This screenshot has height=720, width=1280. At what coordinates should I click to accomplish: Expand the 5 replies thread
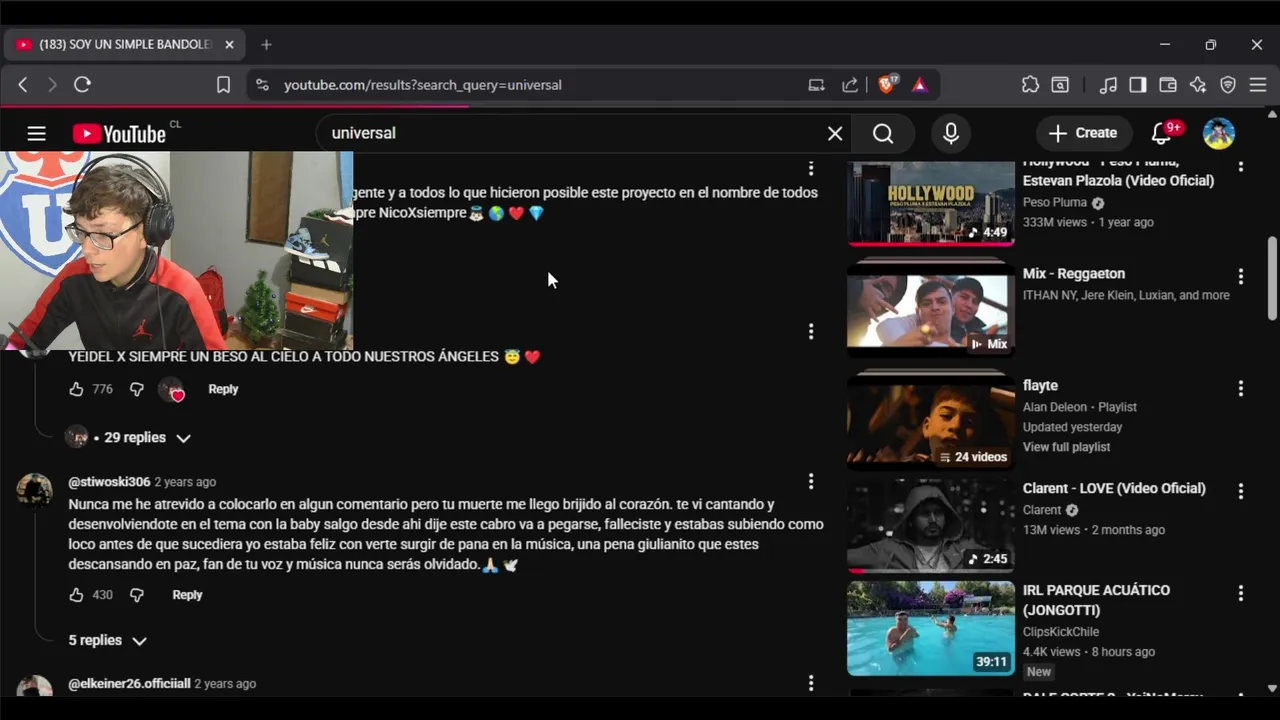(108, 640)
